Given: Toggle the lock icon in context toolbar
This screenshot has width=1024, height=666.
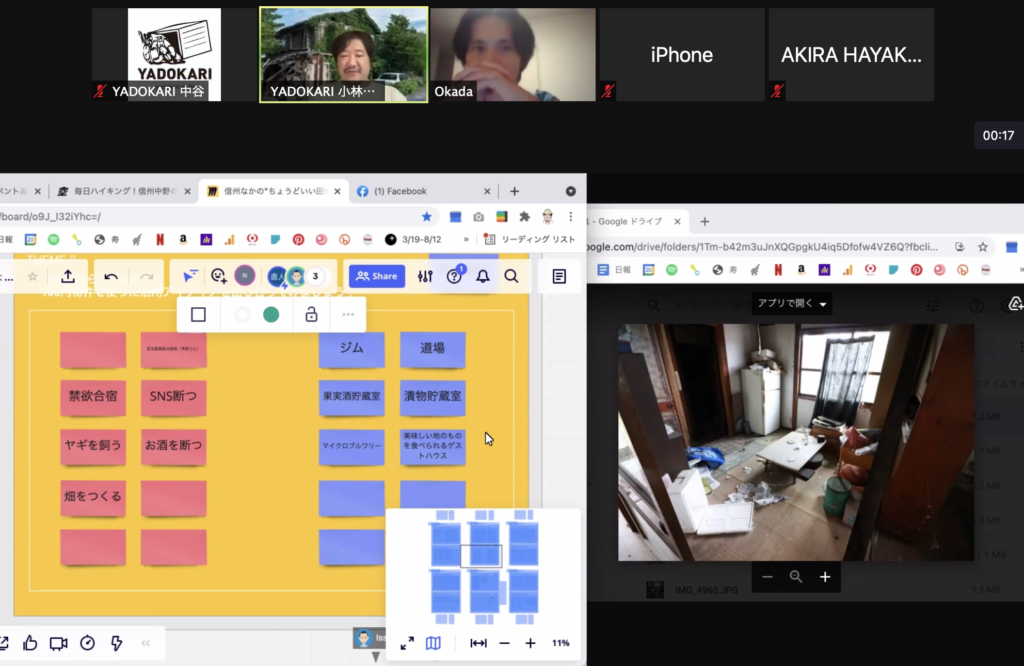Looking at the screenshot, I should point(312,314).
